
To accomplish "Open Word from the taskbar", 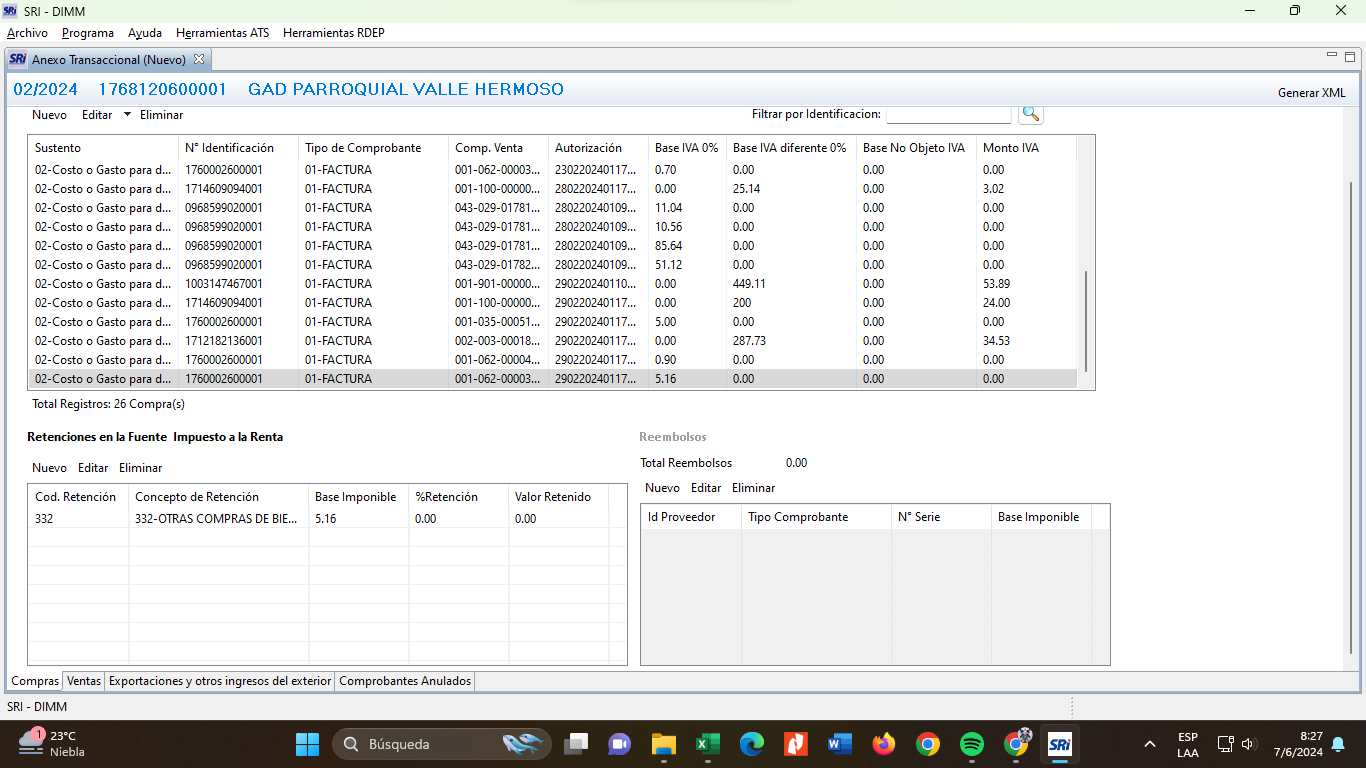I will (839, 744).
